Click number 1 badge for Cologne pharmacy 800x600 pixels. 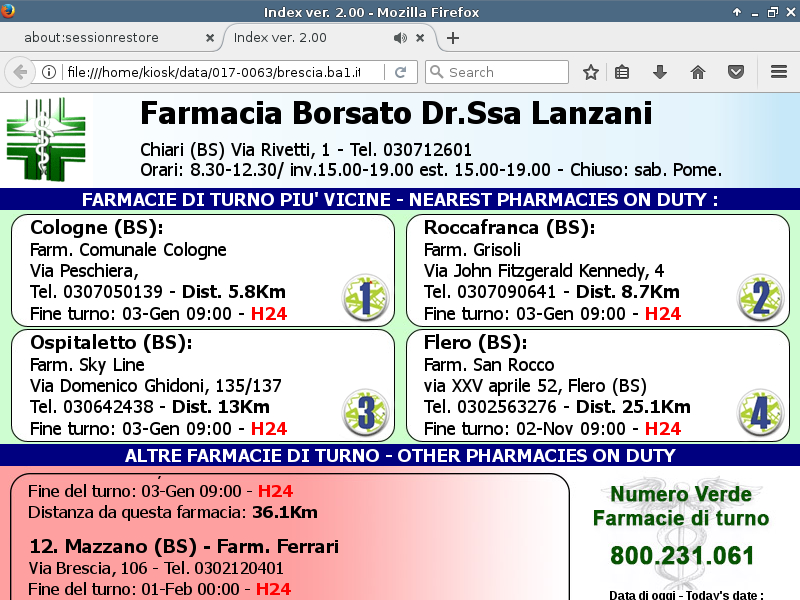[x=364, y=298]
